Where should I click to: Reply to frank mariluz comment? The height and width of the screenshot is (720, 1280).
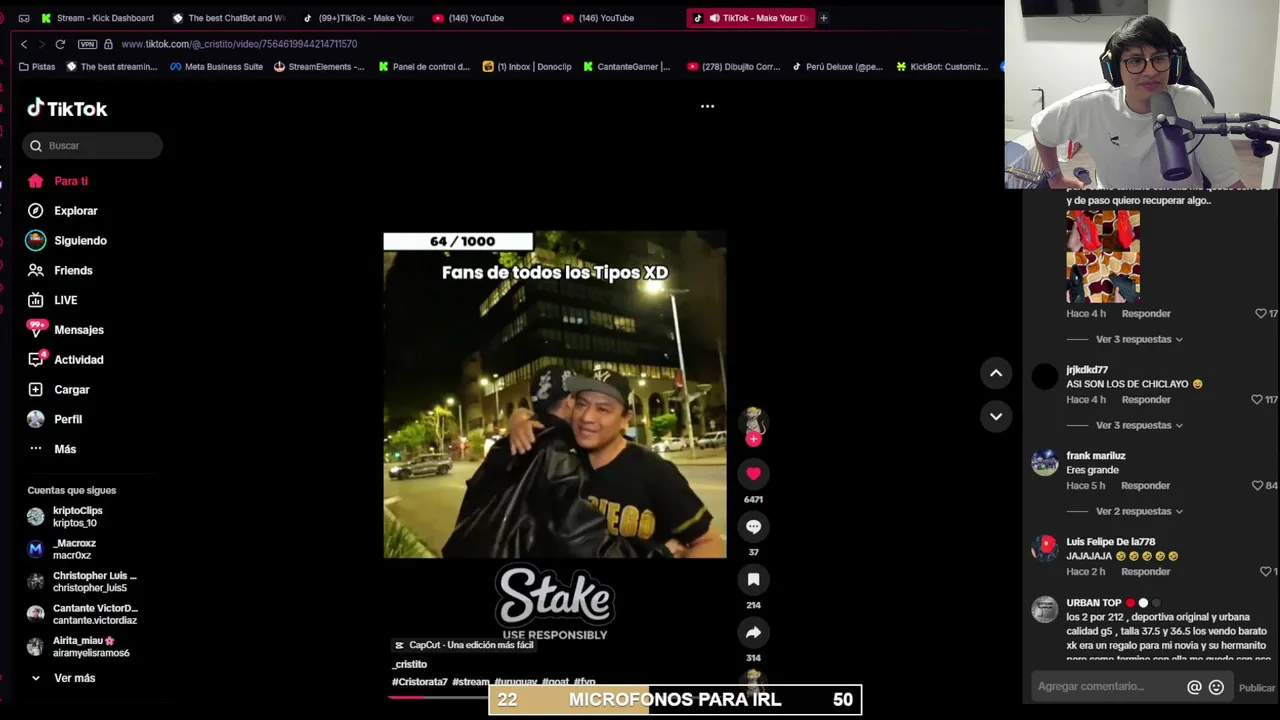pyautogui.click(x=1146, y=486)
